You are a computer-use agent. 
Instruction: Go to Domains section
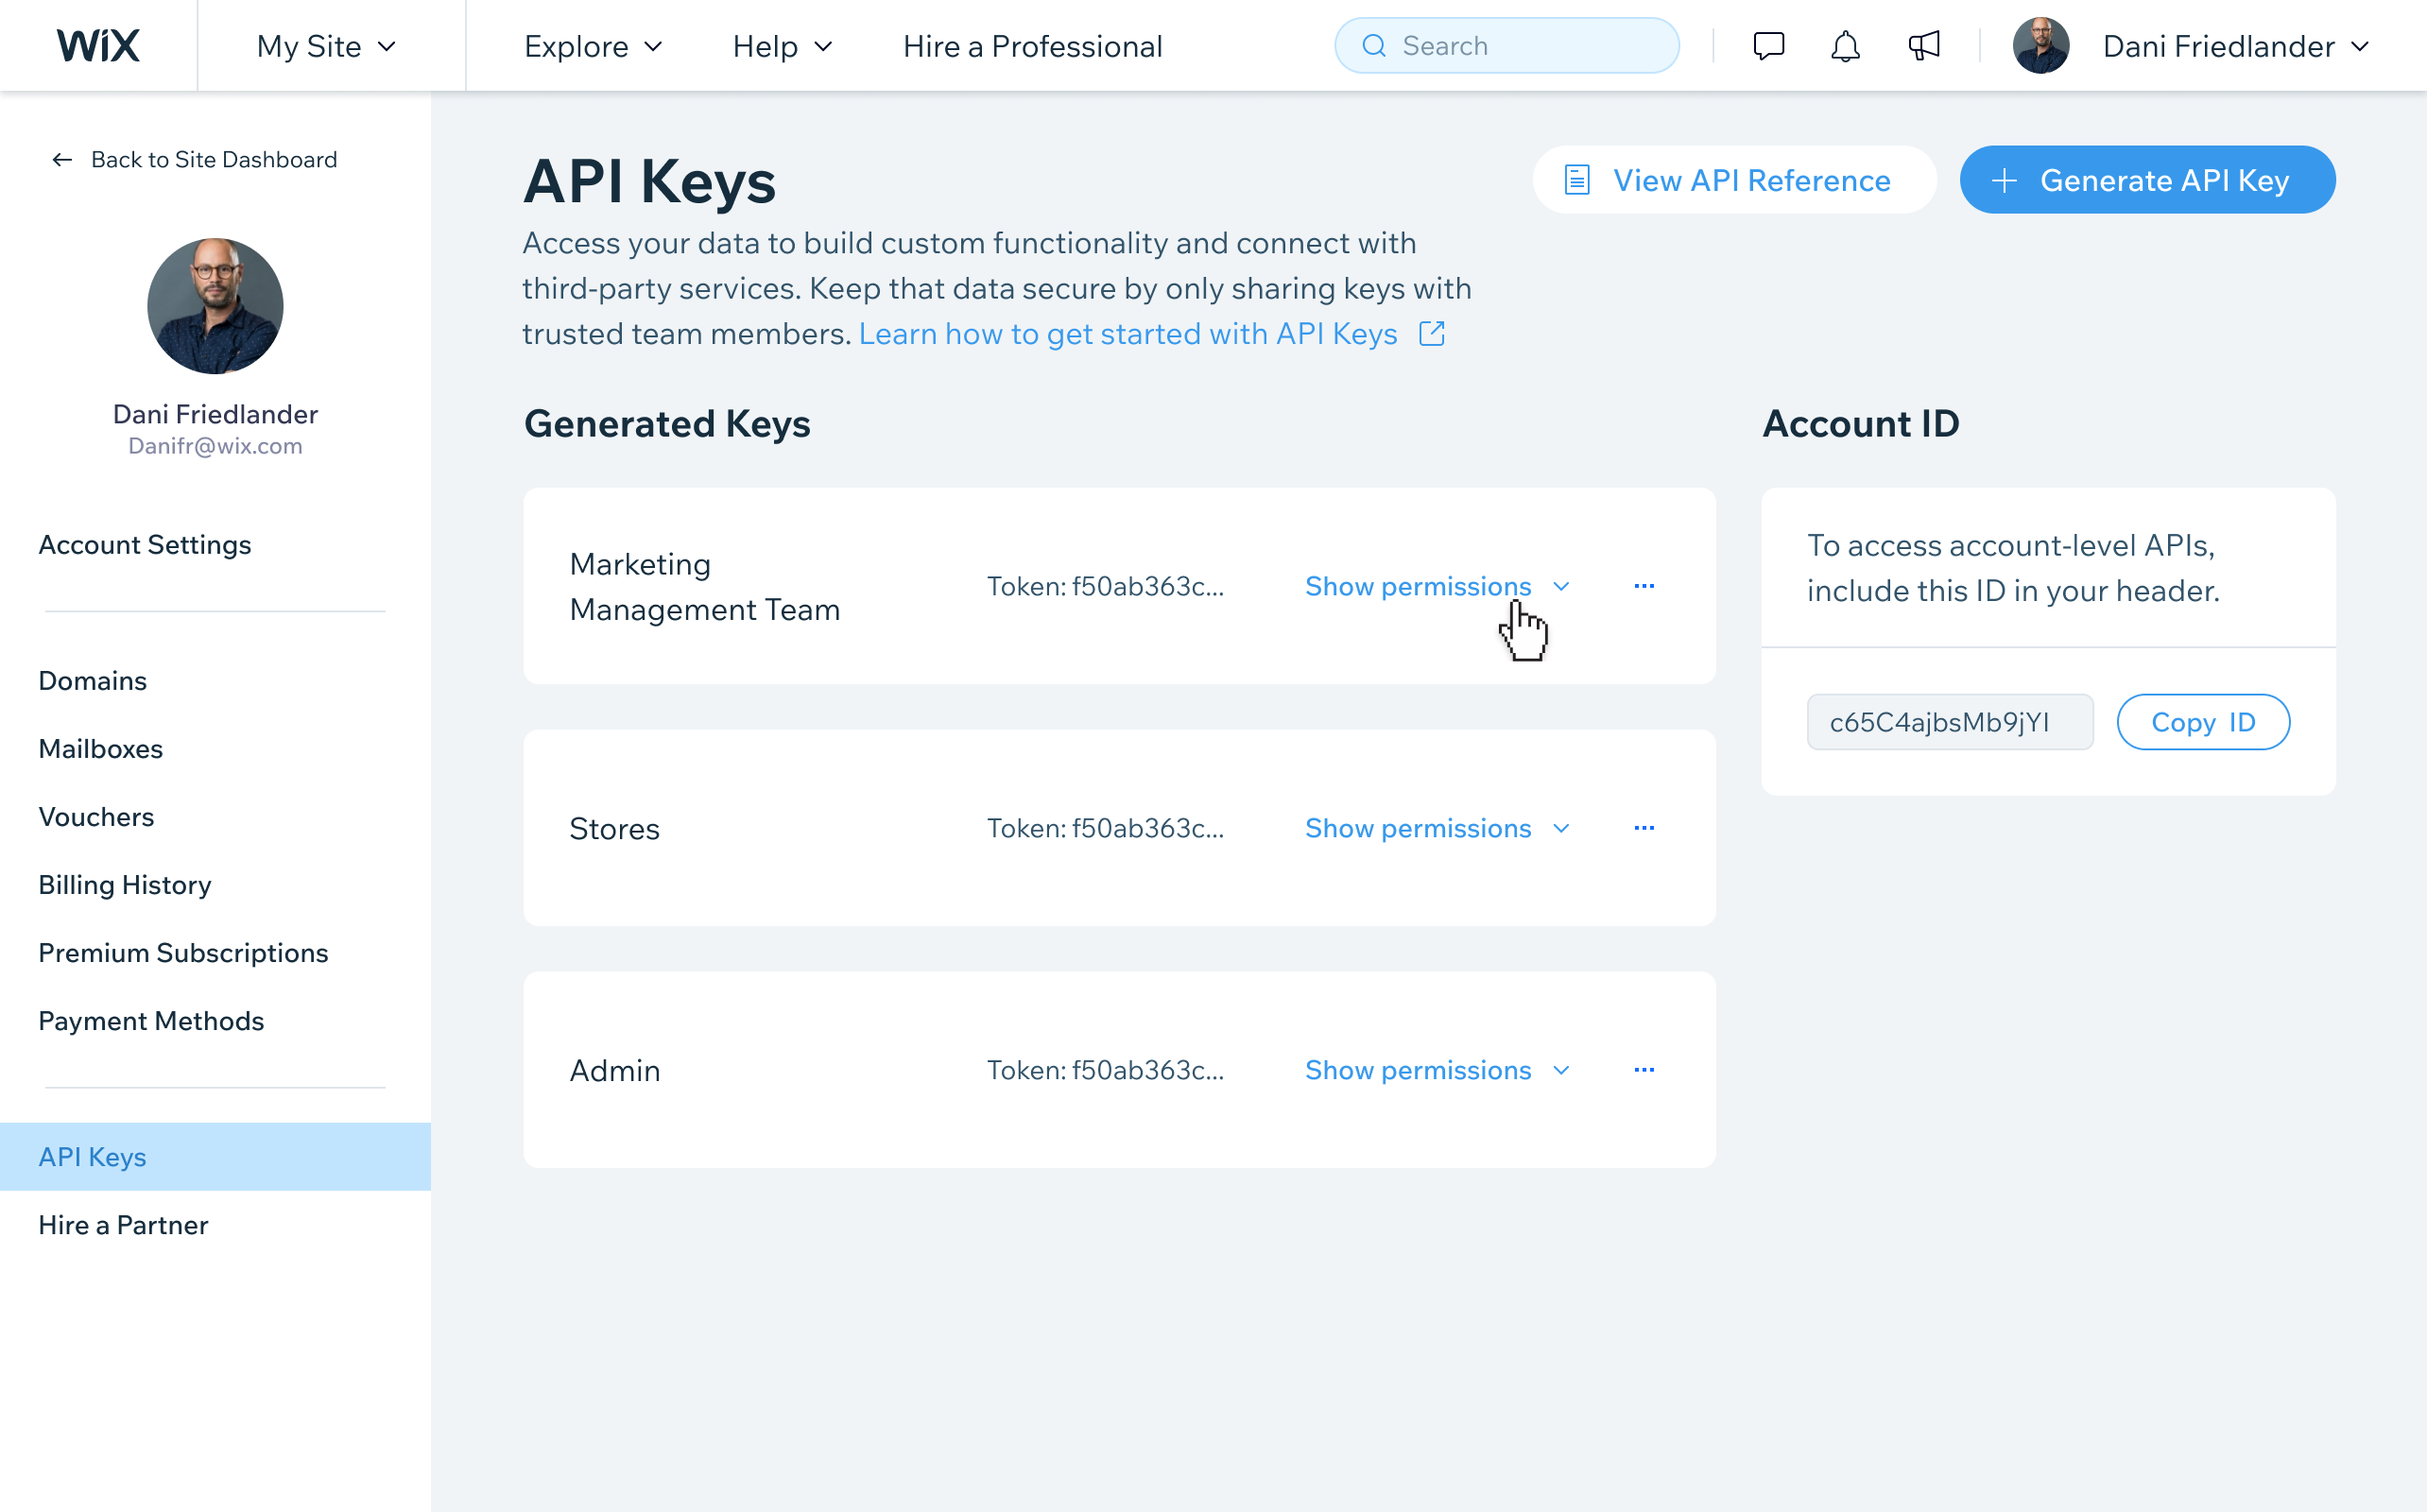tap(93, 681)
